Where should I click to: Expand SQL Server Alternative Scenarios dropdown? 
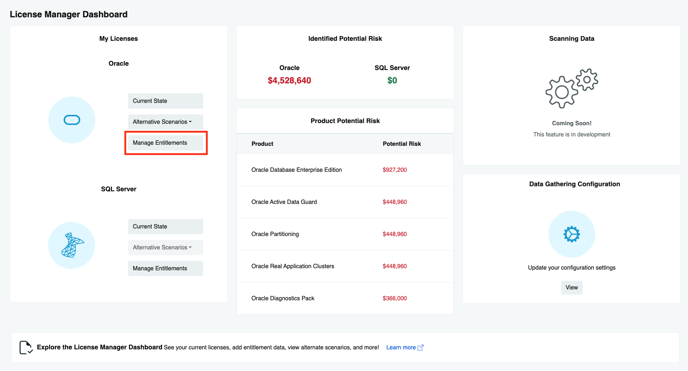click(165, 247)
